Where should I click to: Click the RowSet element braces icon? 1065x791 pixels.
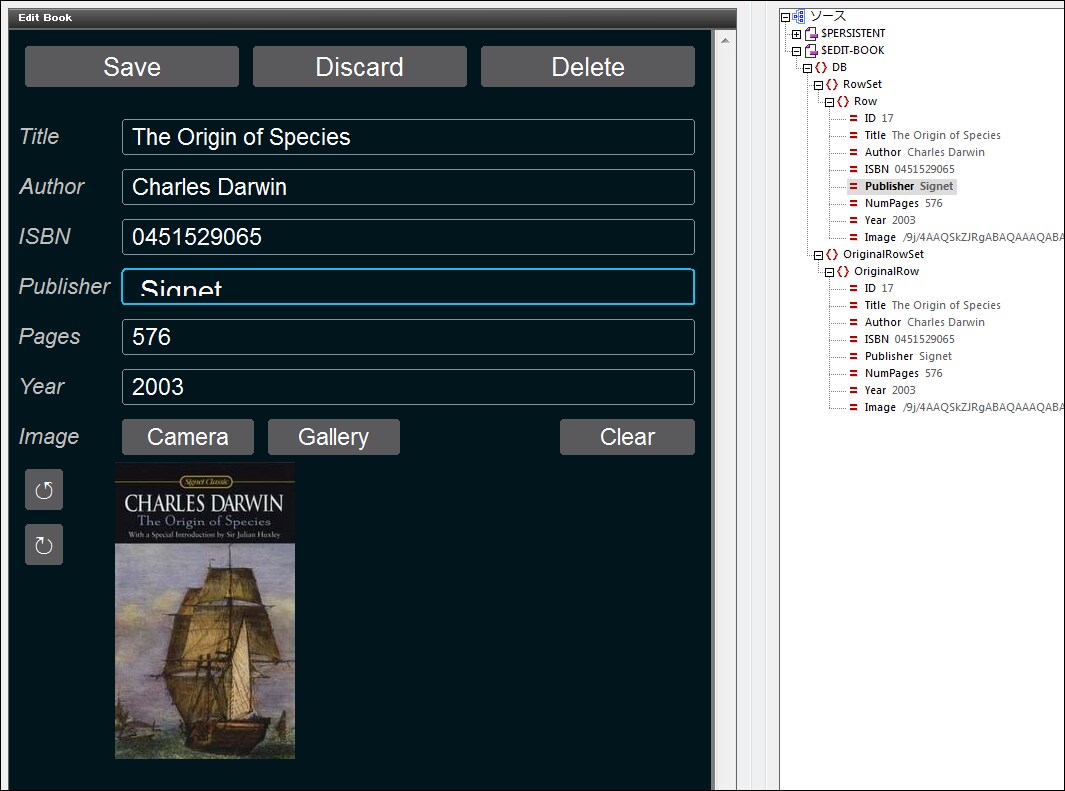[832, 84]
